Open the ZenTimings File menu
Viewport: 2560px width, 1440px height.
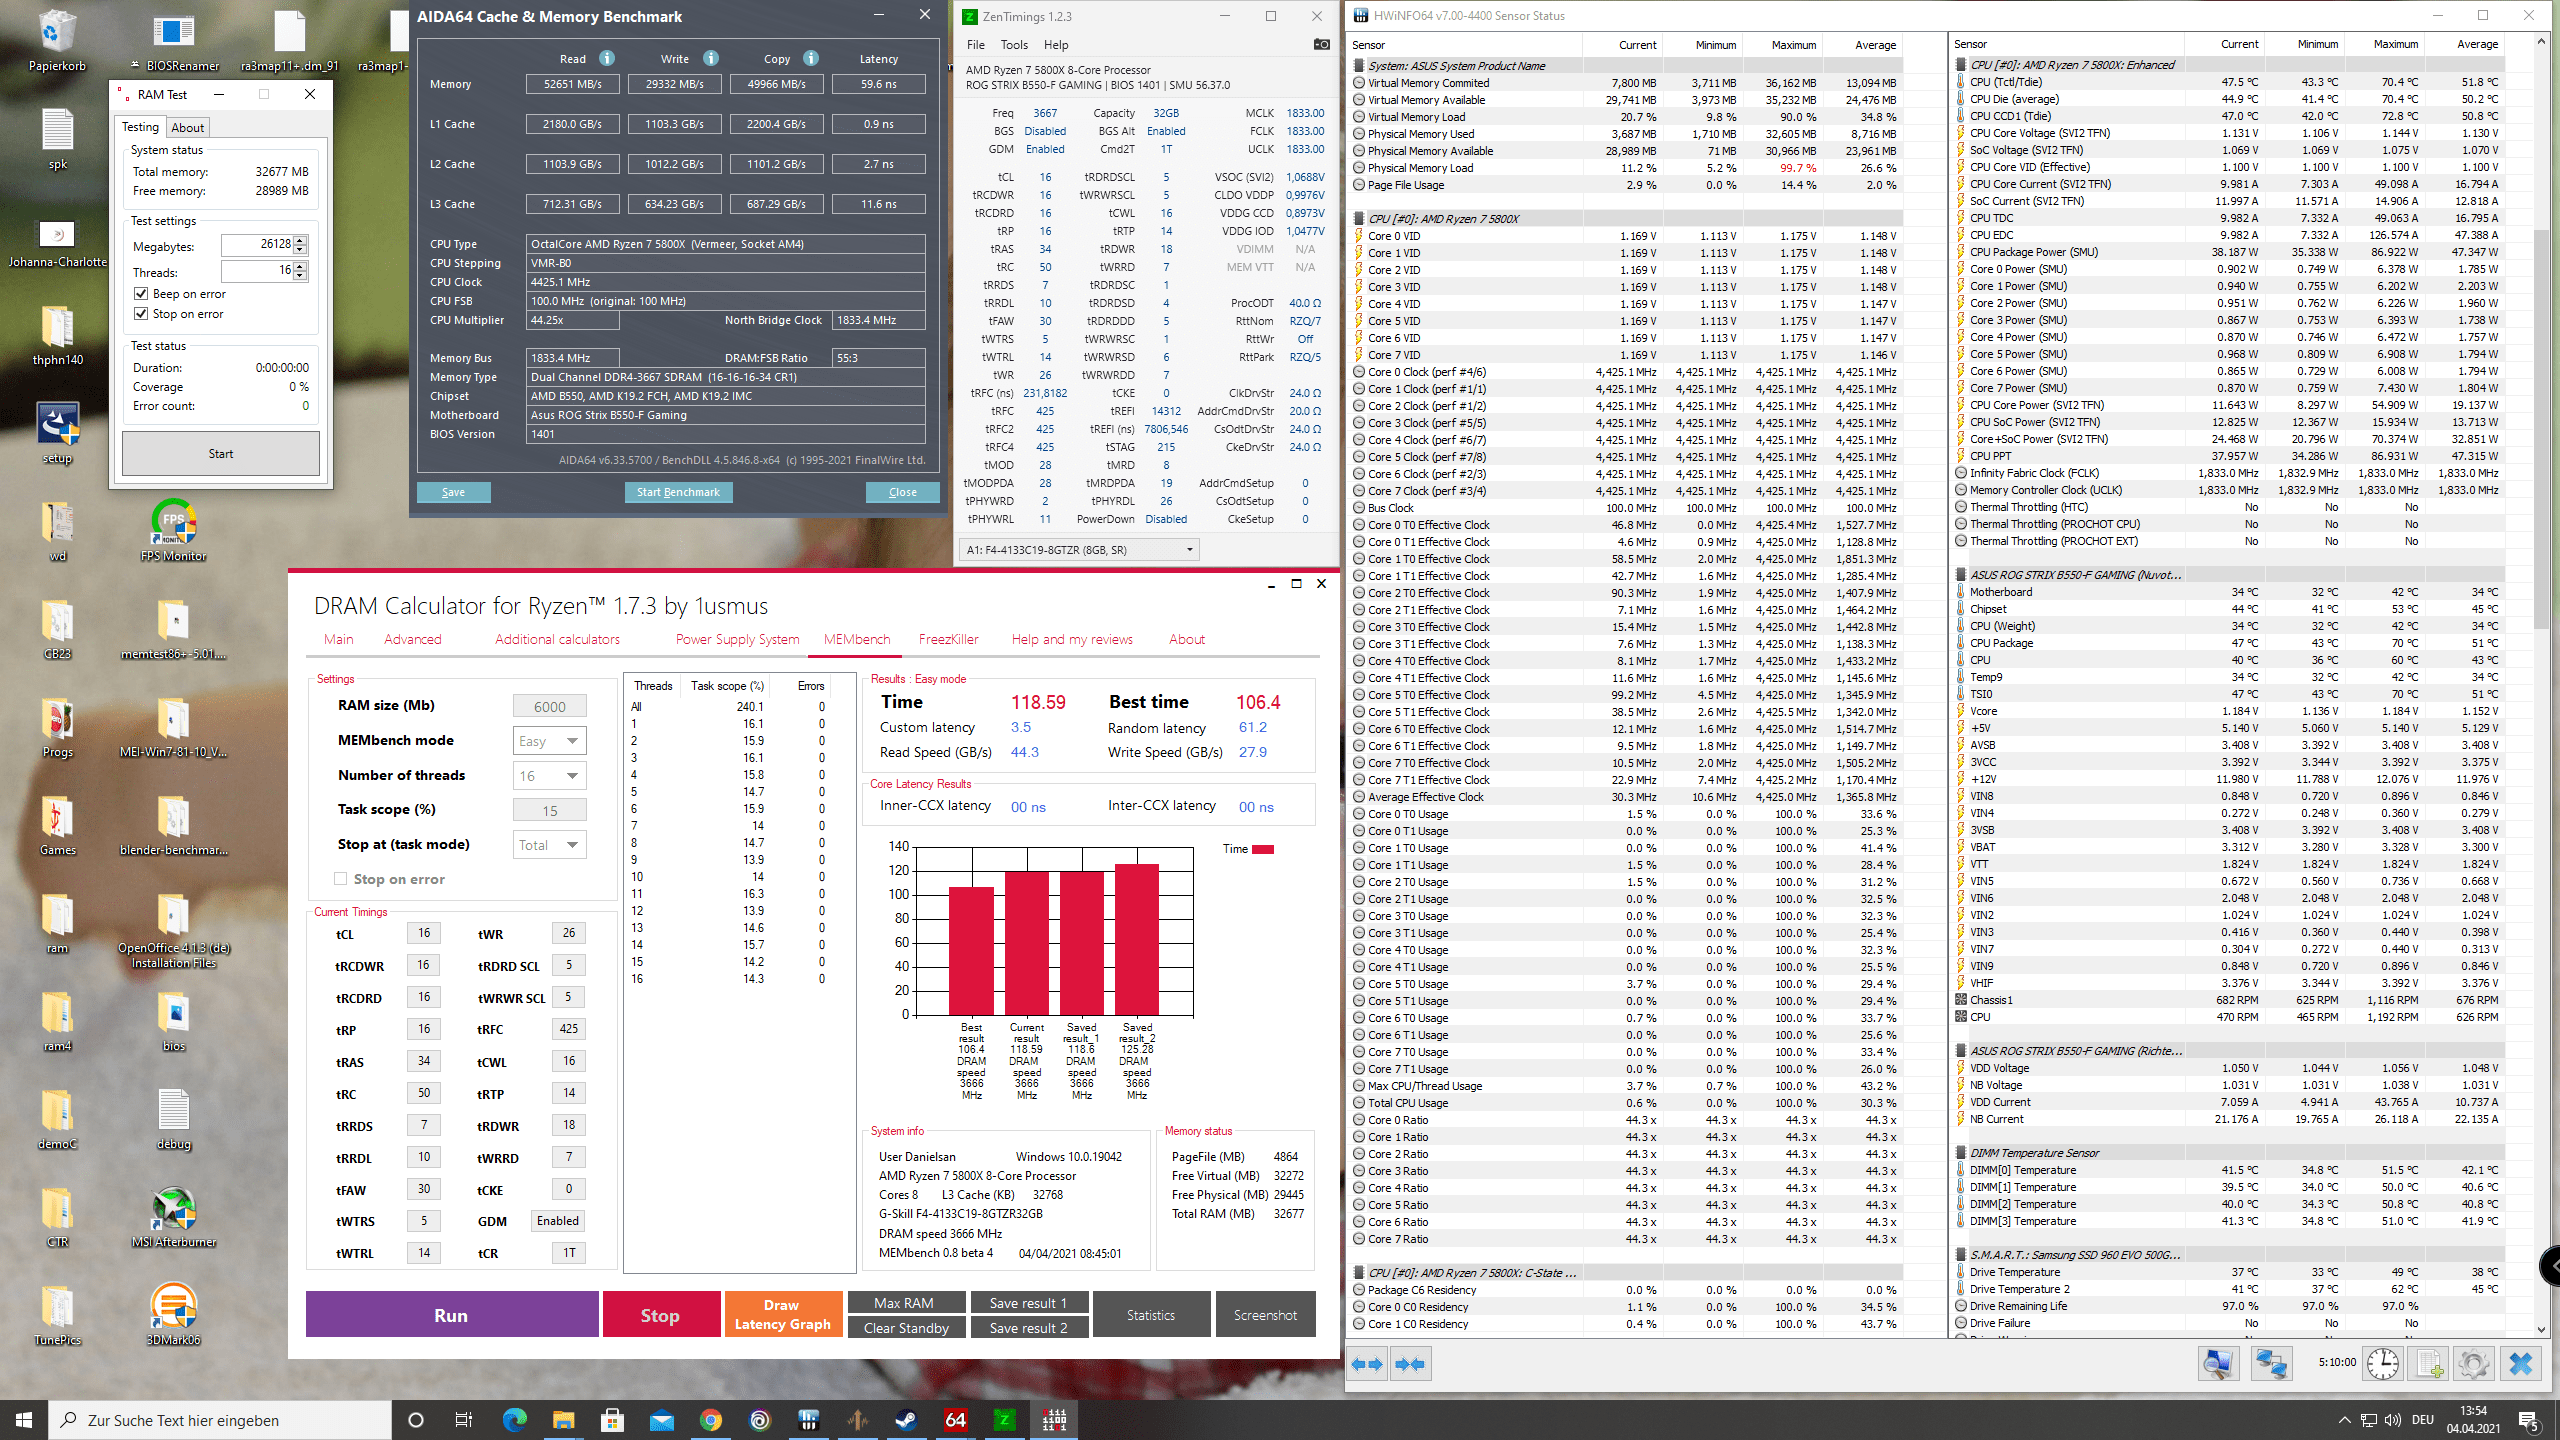976,44
